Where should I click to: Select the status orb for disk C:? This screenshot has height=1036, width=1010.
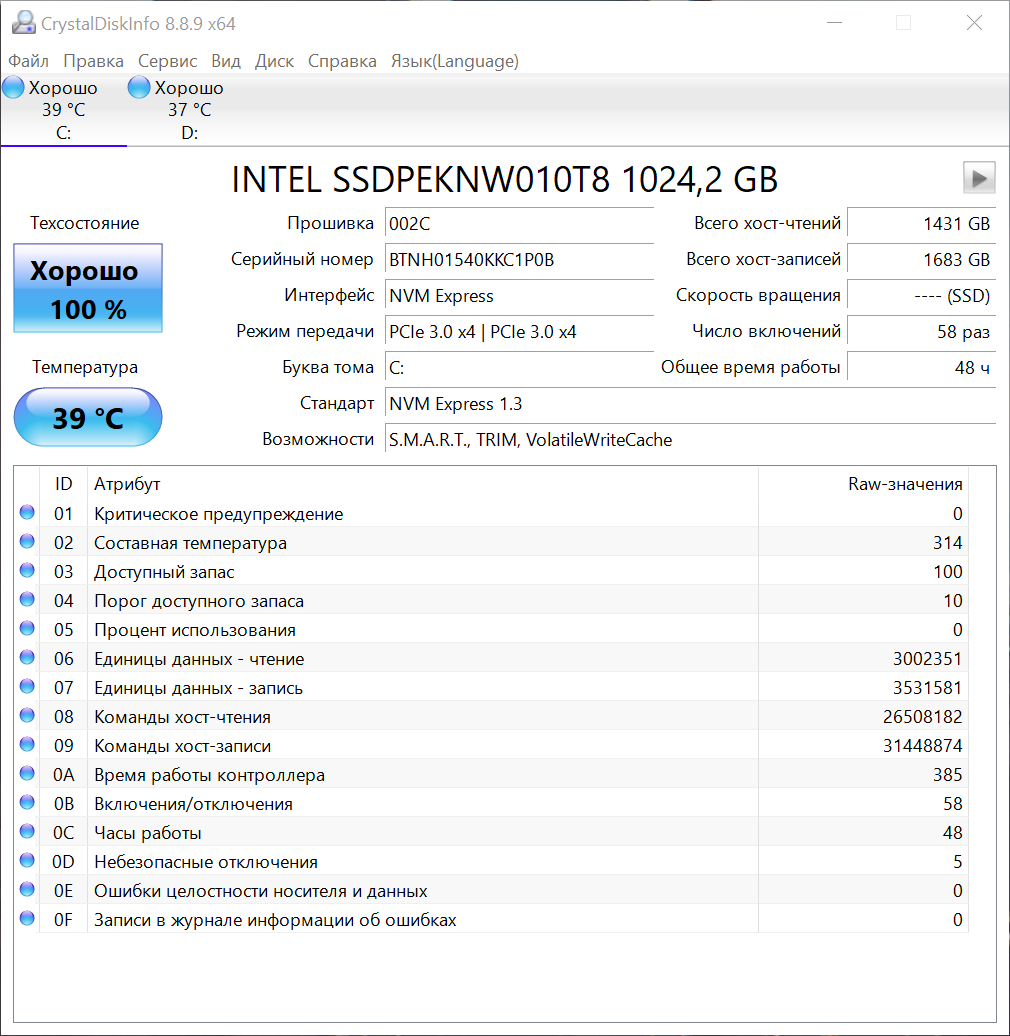click(x=13, y=88)
